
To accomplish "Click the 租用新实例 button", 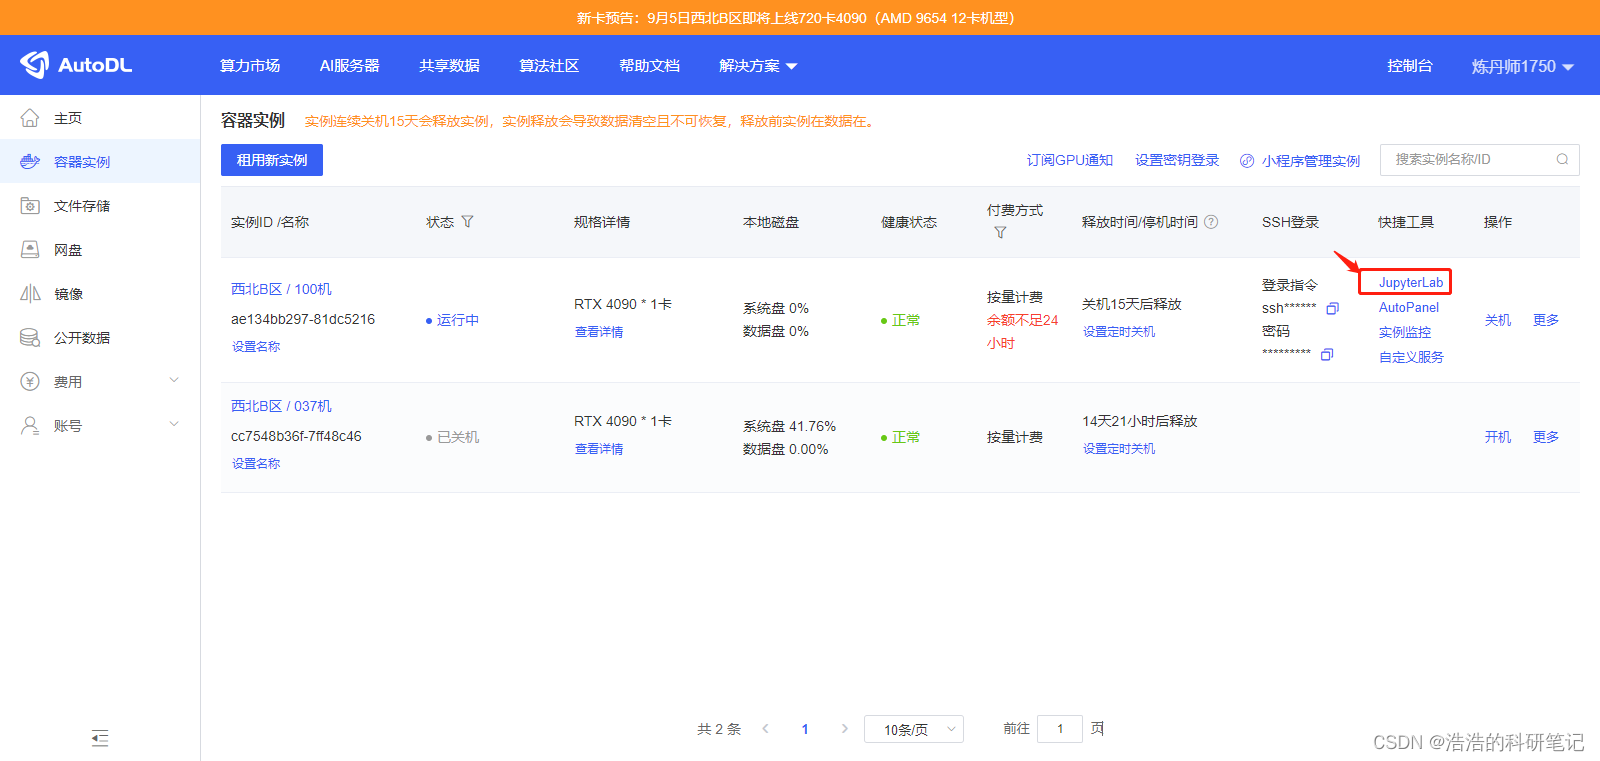I will 272,160.
